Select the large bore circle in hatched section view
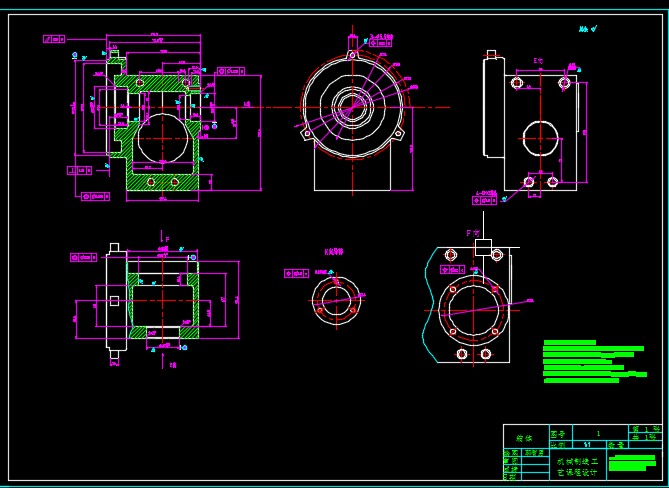 tap(163, 137)
